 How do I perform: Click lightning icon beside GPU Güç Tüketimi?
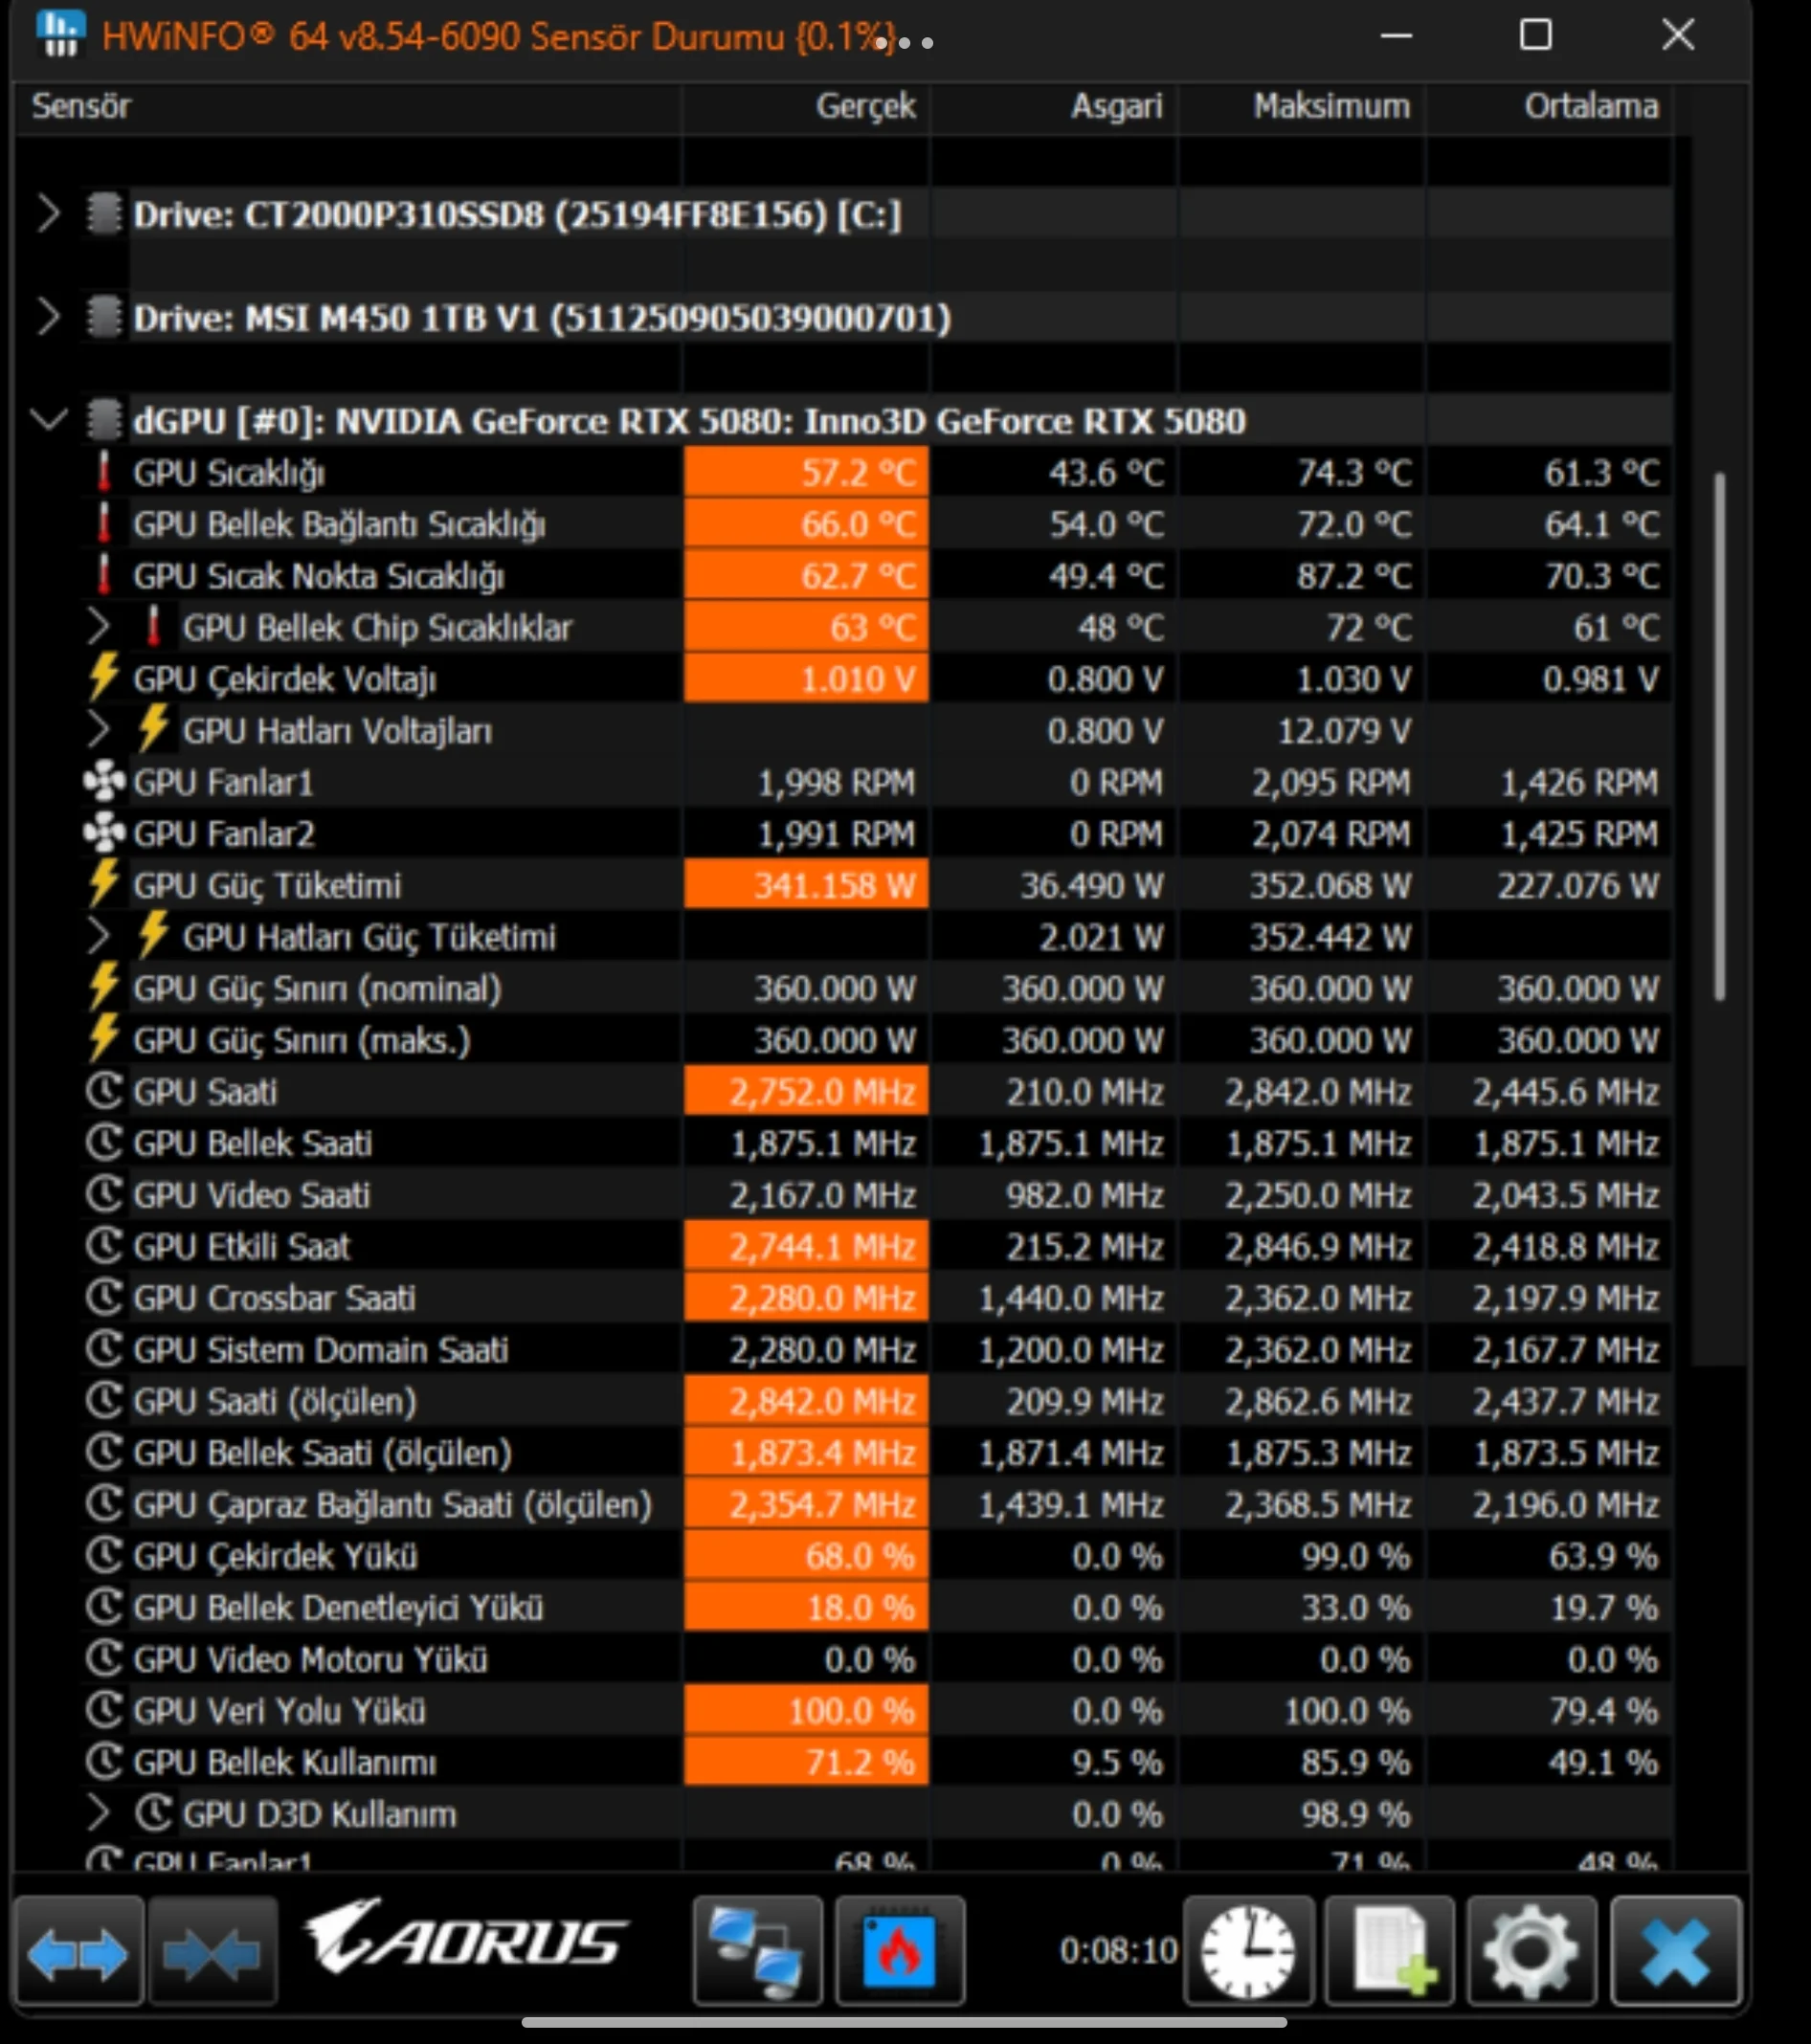(104, 884)
